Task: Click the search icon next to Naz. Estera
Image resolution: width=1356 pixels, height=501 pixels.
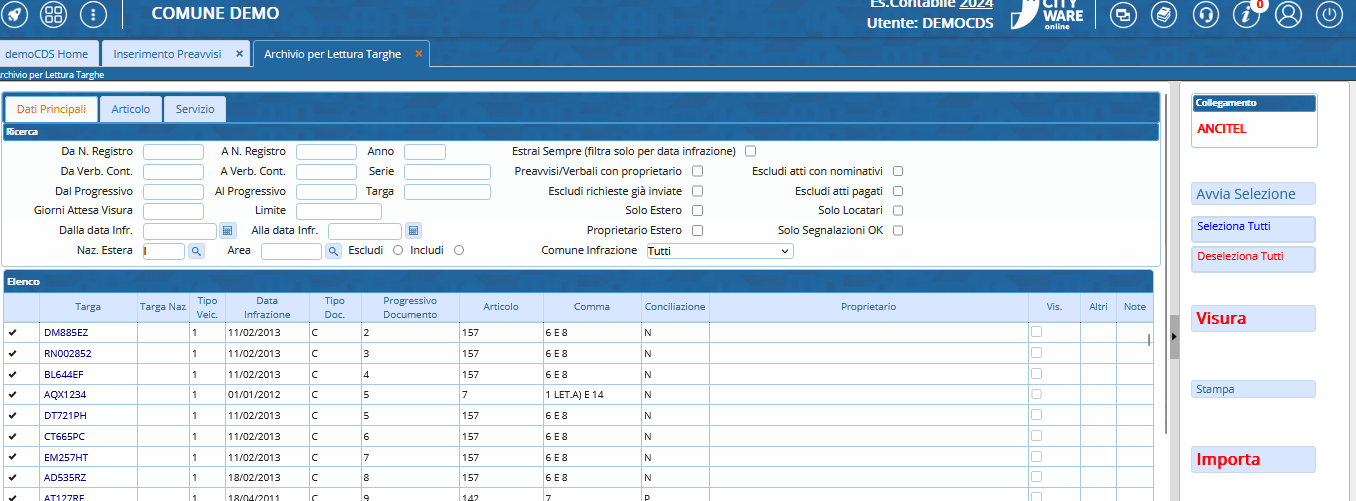Action: (196, 251)
